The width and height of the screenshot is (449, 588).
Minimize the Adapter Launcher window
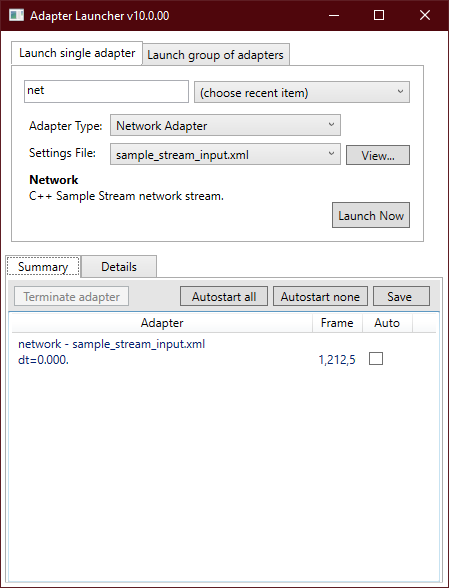(334, 15)
